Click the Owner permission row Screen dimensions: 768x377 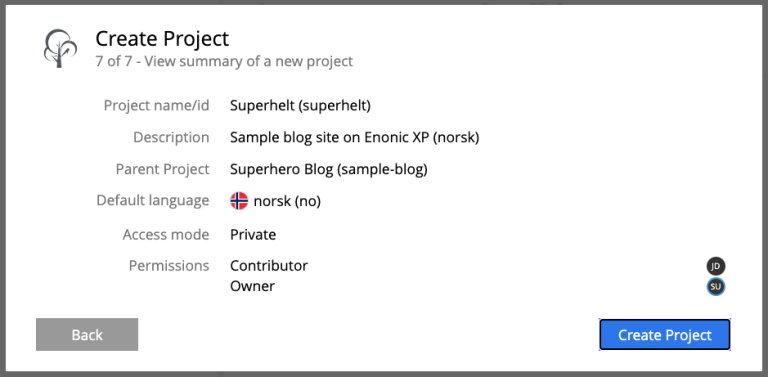478,286
